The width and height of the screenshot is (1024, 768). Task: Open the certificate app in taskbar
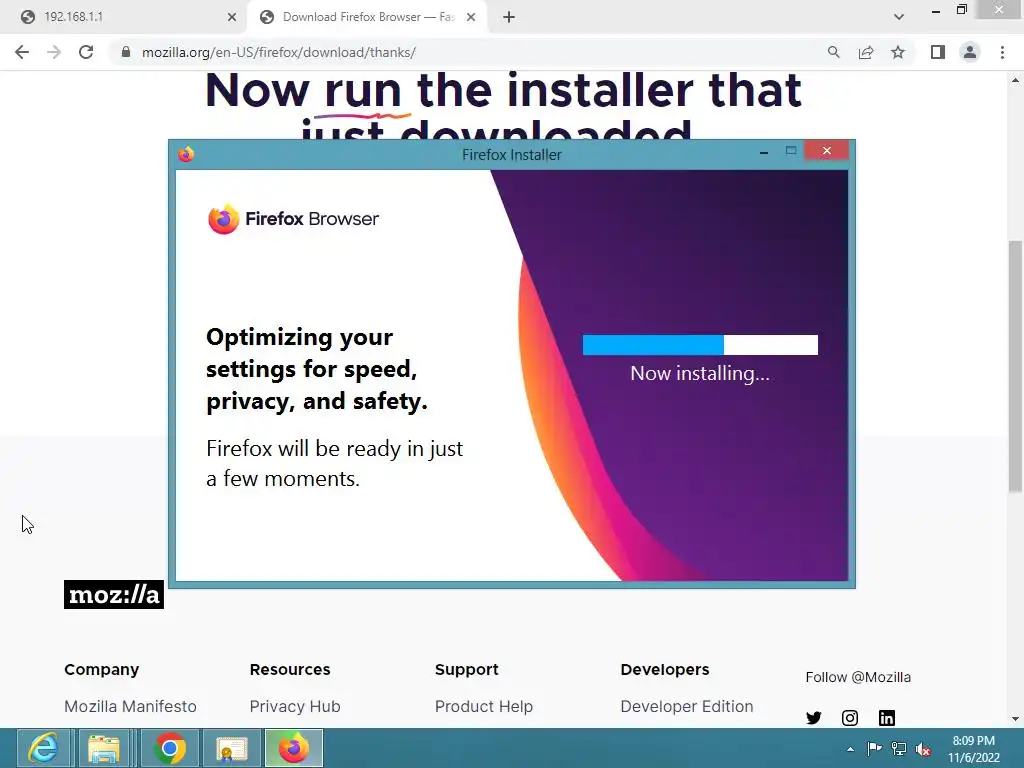pos(231,748)
